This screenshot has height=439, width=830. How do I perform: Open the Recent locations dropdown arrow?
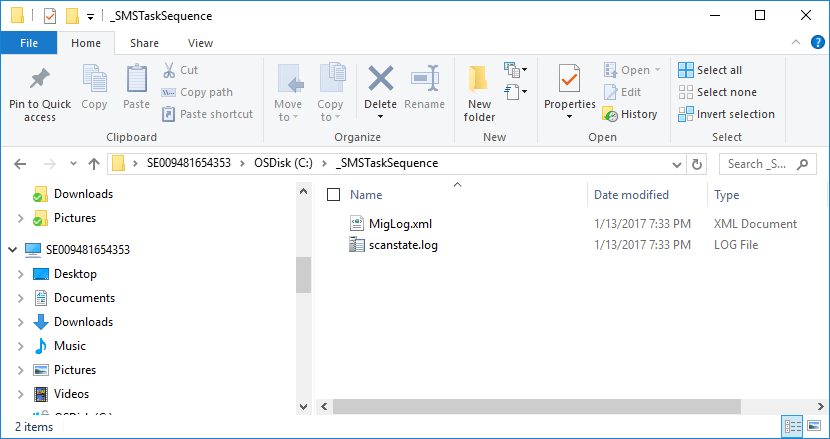73,164
